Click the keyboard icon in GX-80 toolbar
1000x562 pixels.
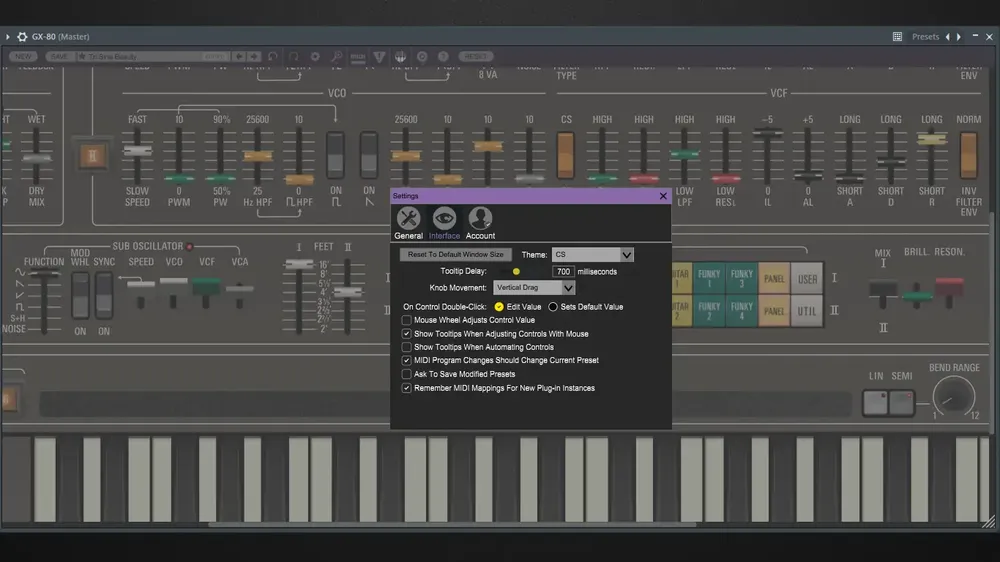coord(401,57)
